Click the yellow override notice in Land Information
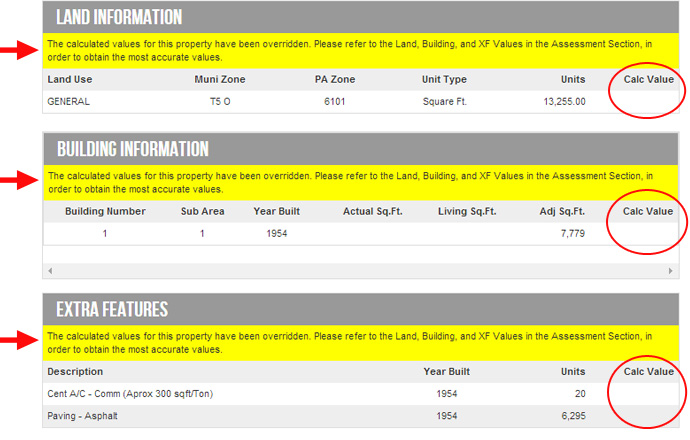This screenshot has width=690, height=440. [x=361, y=51]
